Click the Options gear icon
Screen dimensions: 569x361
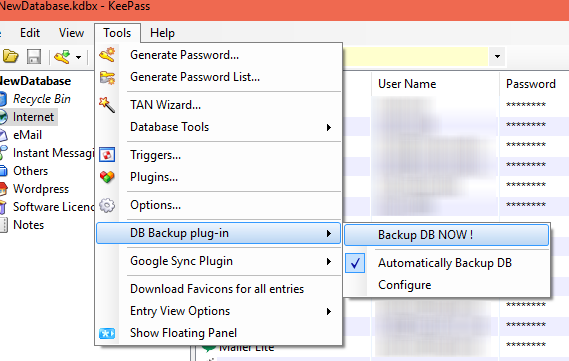(x=107, y=205)
